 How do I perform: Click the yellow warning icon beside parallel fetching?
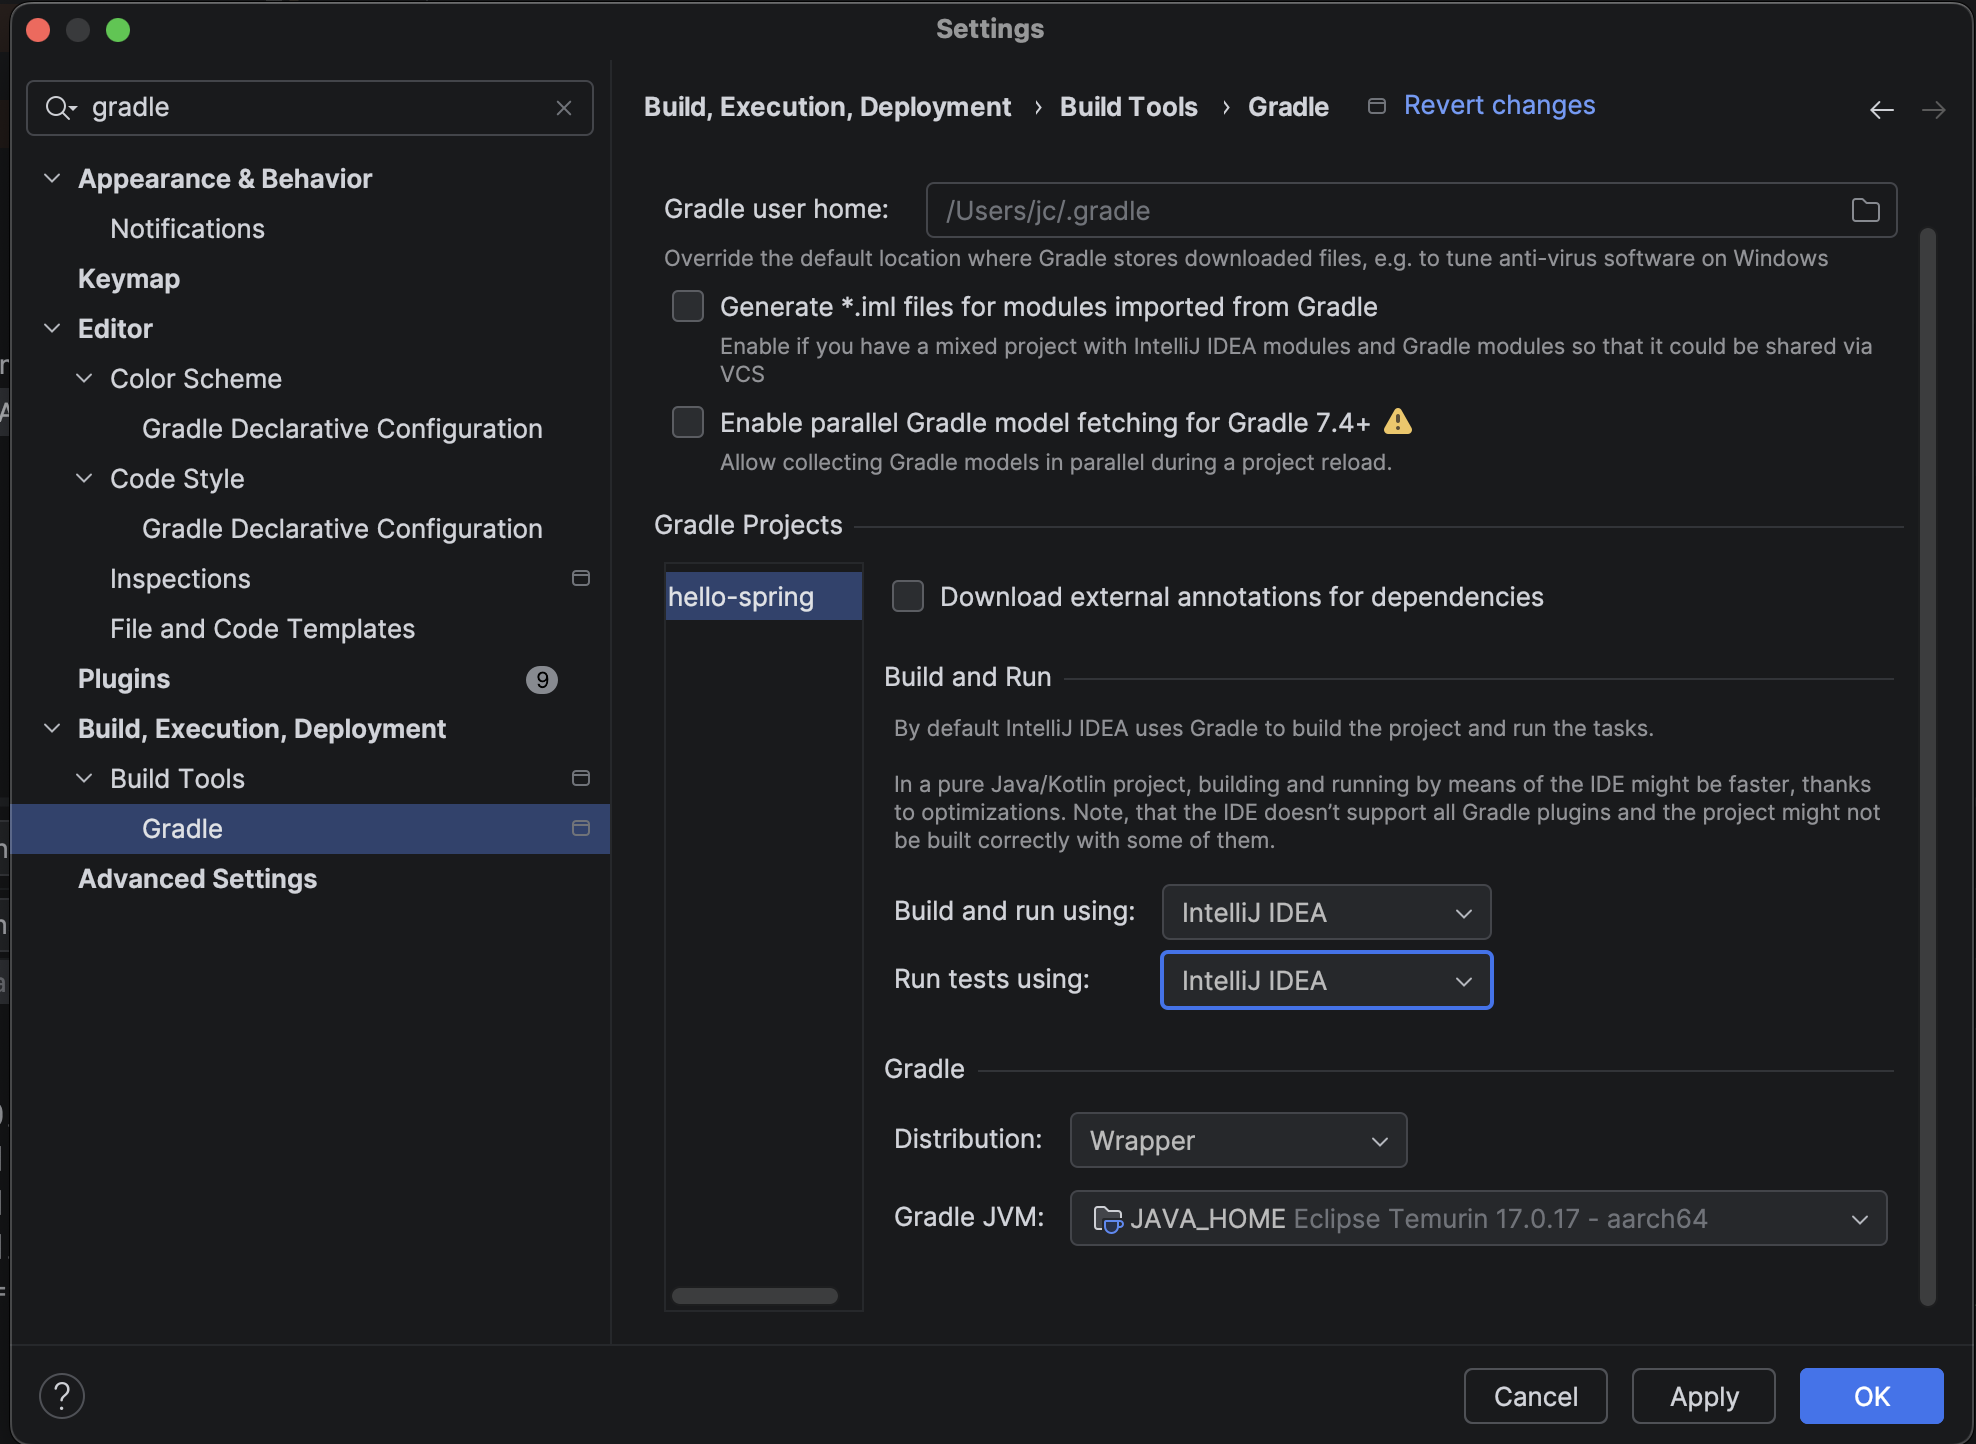[1397, 422]
